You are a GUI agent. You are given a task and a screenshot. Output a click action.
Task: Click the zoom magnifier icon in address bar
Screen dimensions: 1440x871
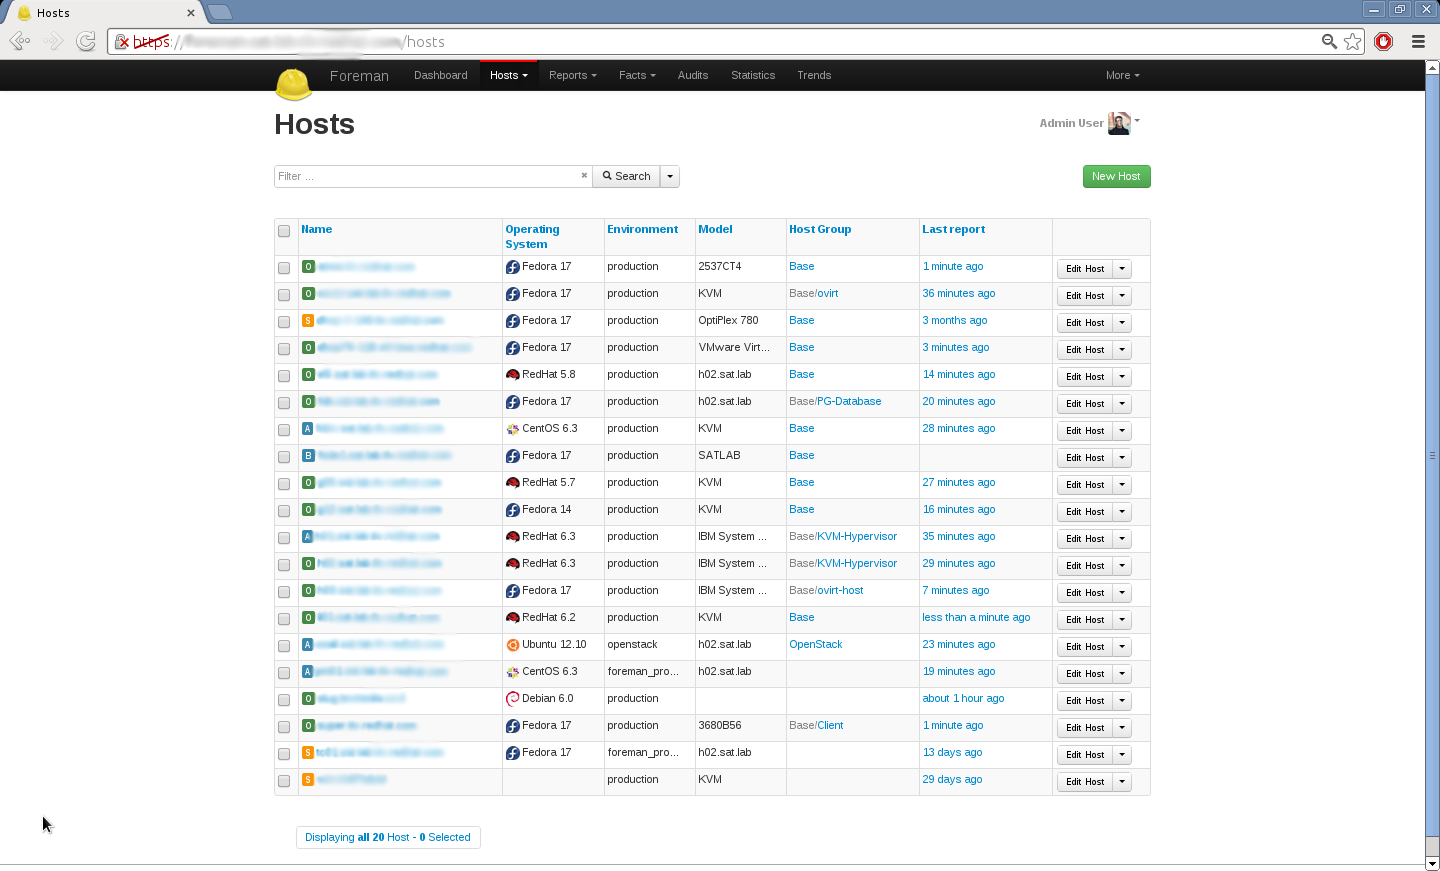(1329, 41)
